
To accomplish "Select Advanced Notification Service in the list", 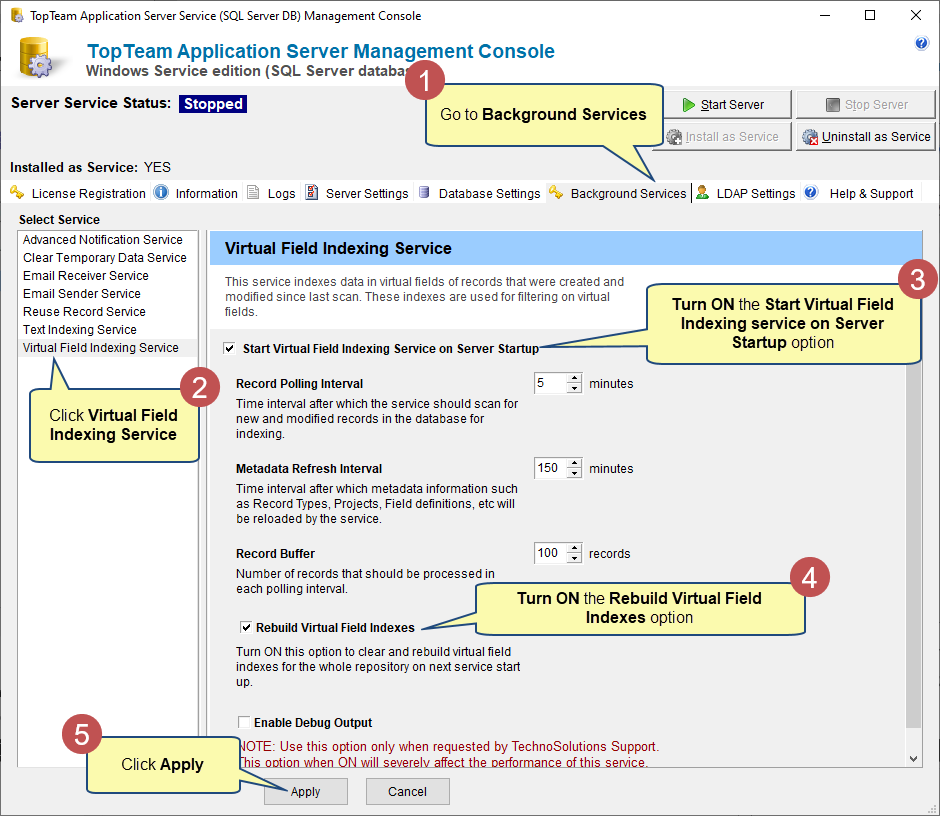I will coord(108,240).
